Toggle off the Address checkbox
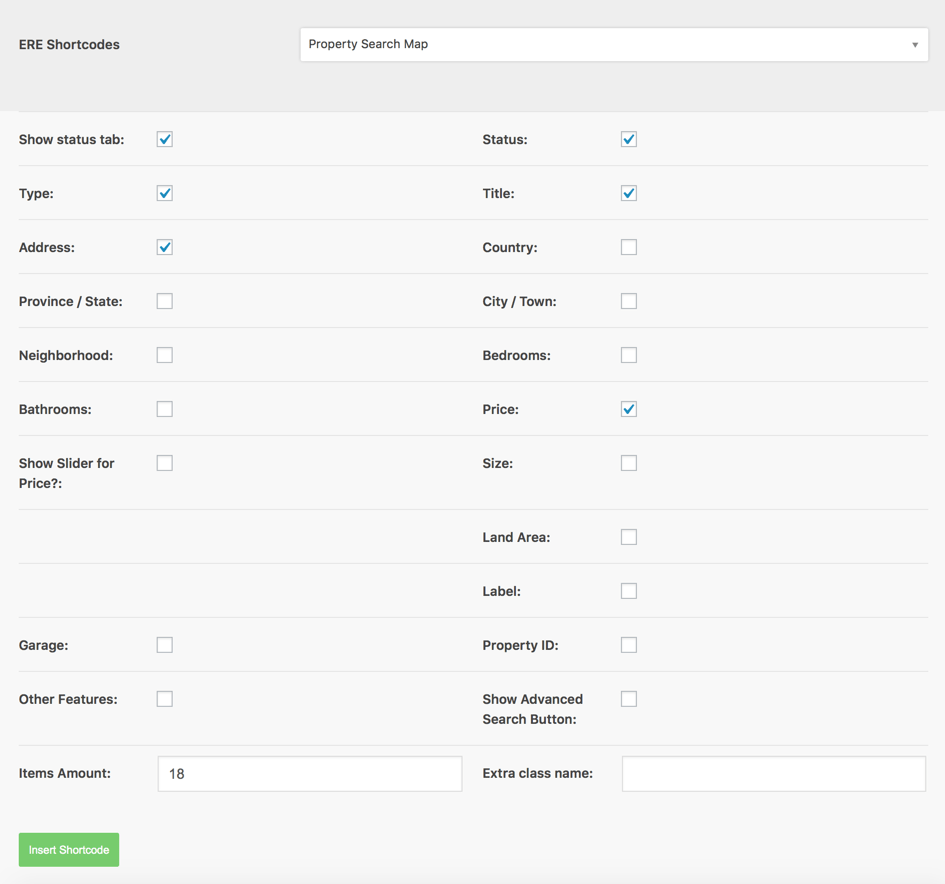945x884 pixels. pyautogui.click(x=165, y=247)
